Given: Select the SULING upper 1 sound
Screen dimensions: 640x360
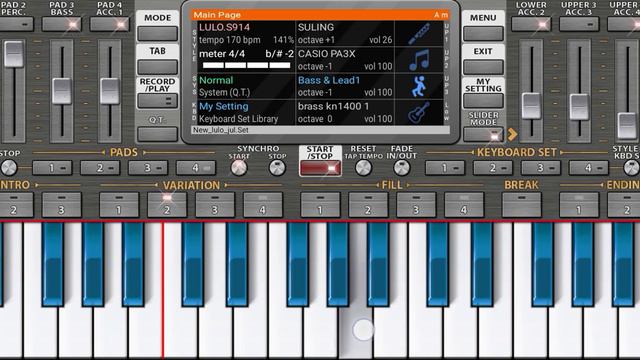Looking at the screenshot, I should pos(345,34).
